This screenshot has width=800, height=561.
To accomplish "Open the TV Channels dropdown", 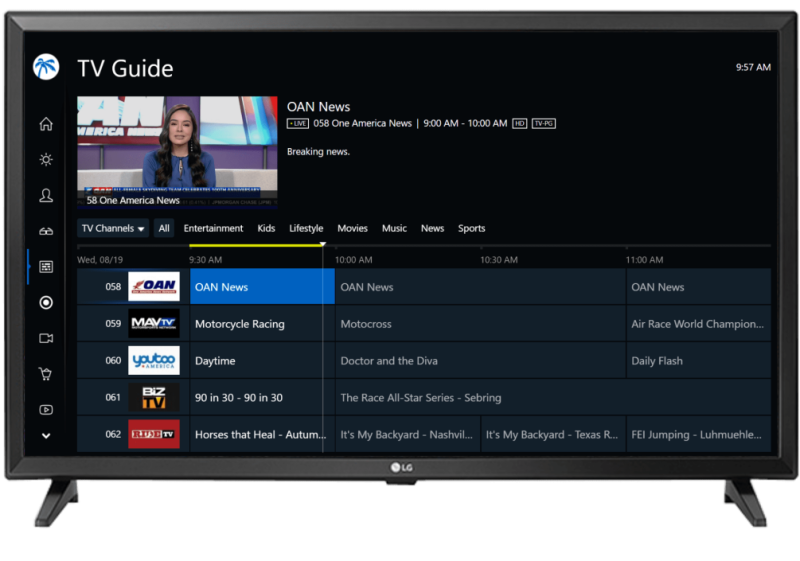I will tap(113, 228).
